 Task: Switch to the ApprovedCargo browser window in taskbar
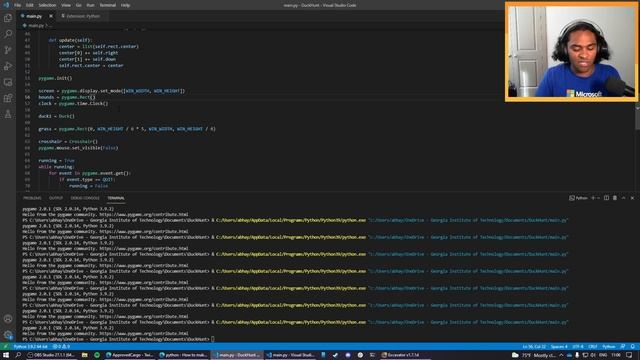click(x=130, y=355)
